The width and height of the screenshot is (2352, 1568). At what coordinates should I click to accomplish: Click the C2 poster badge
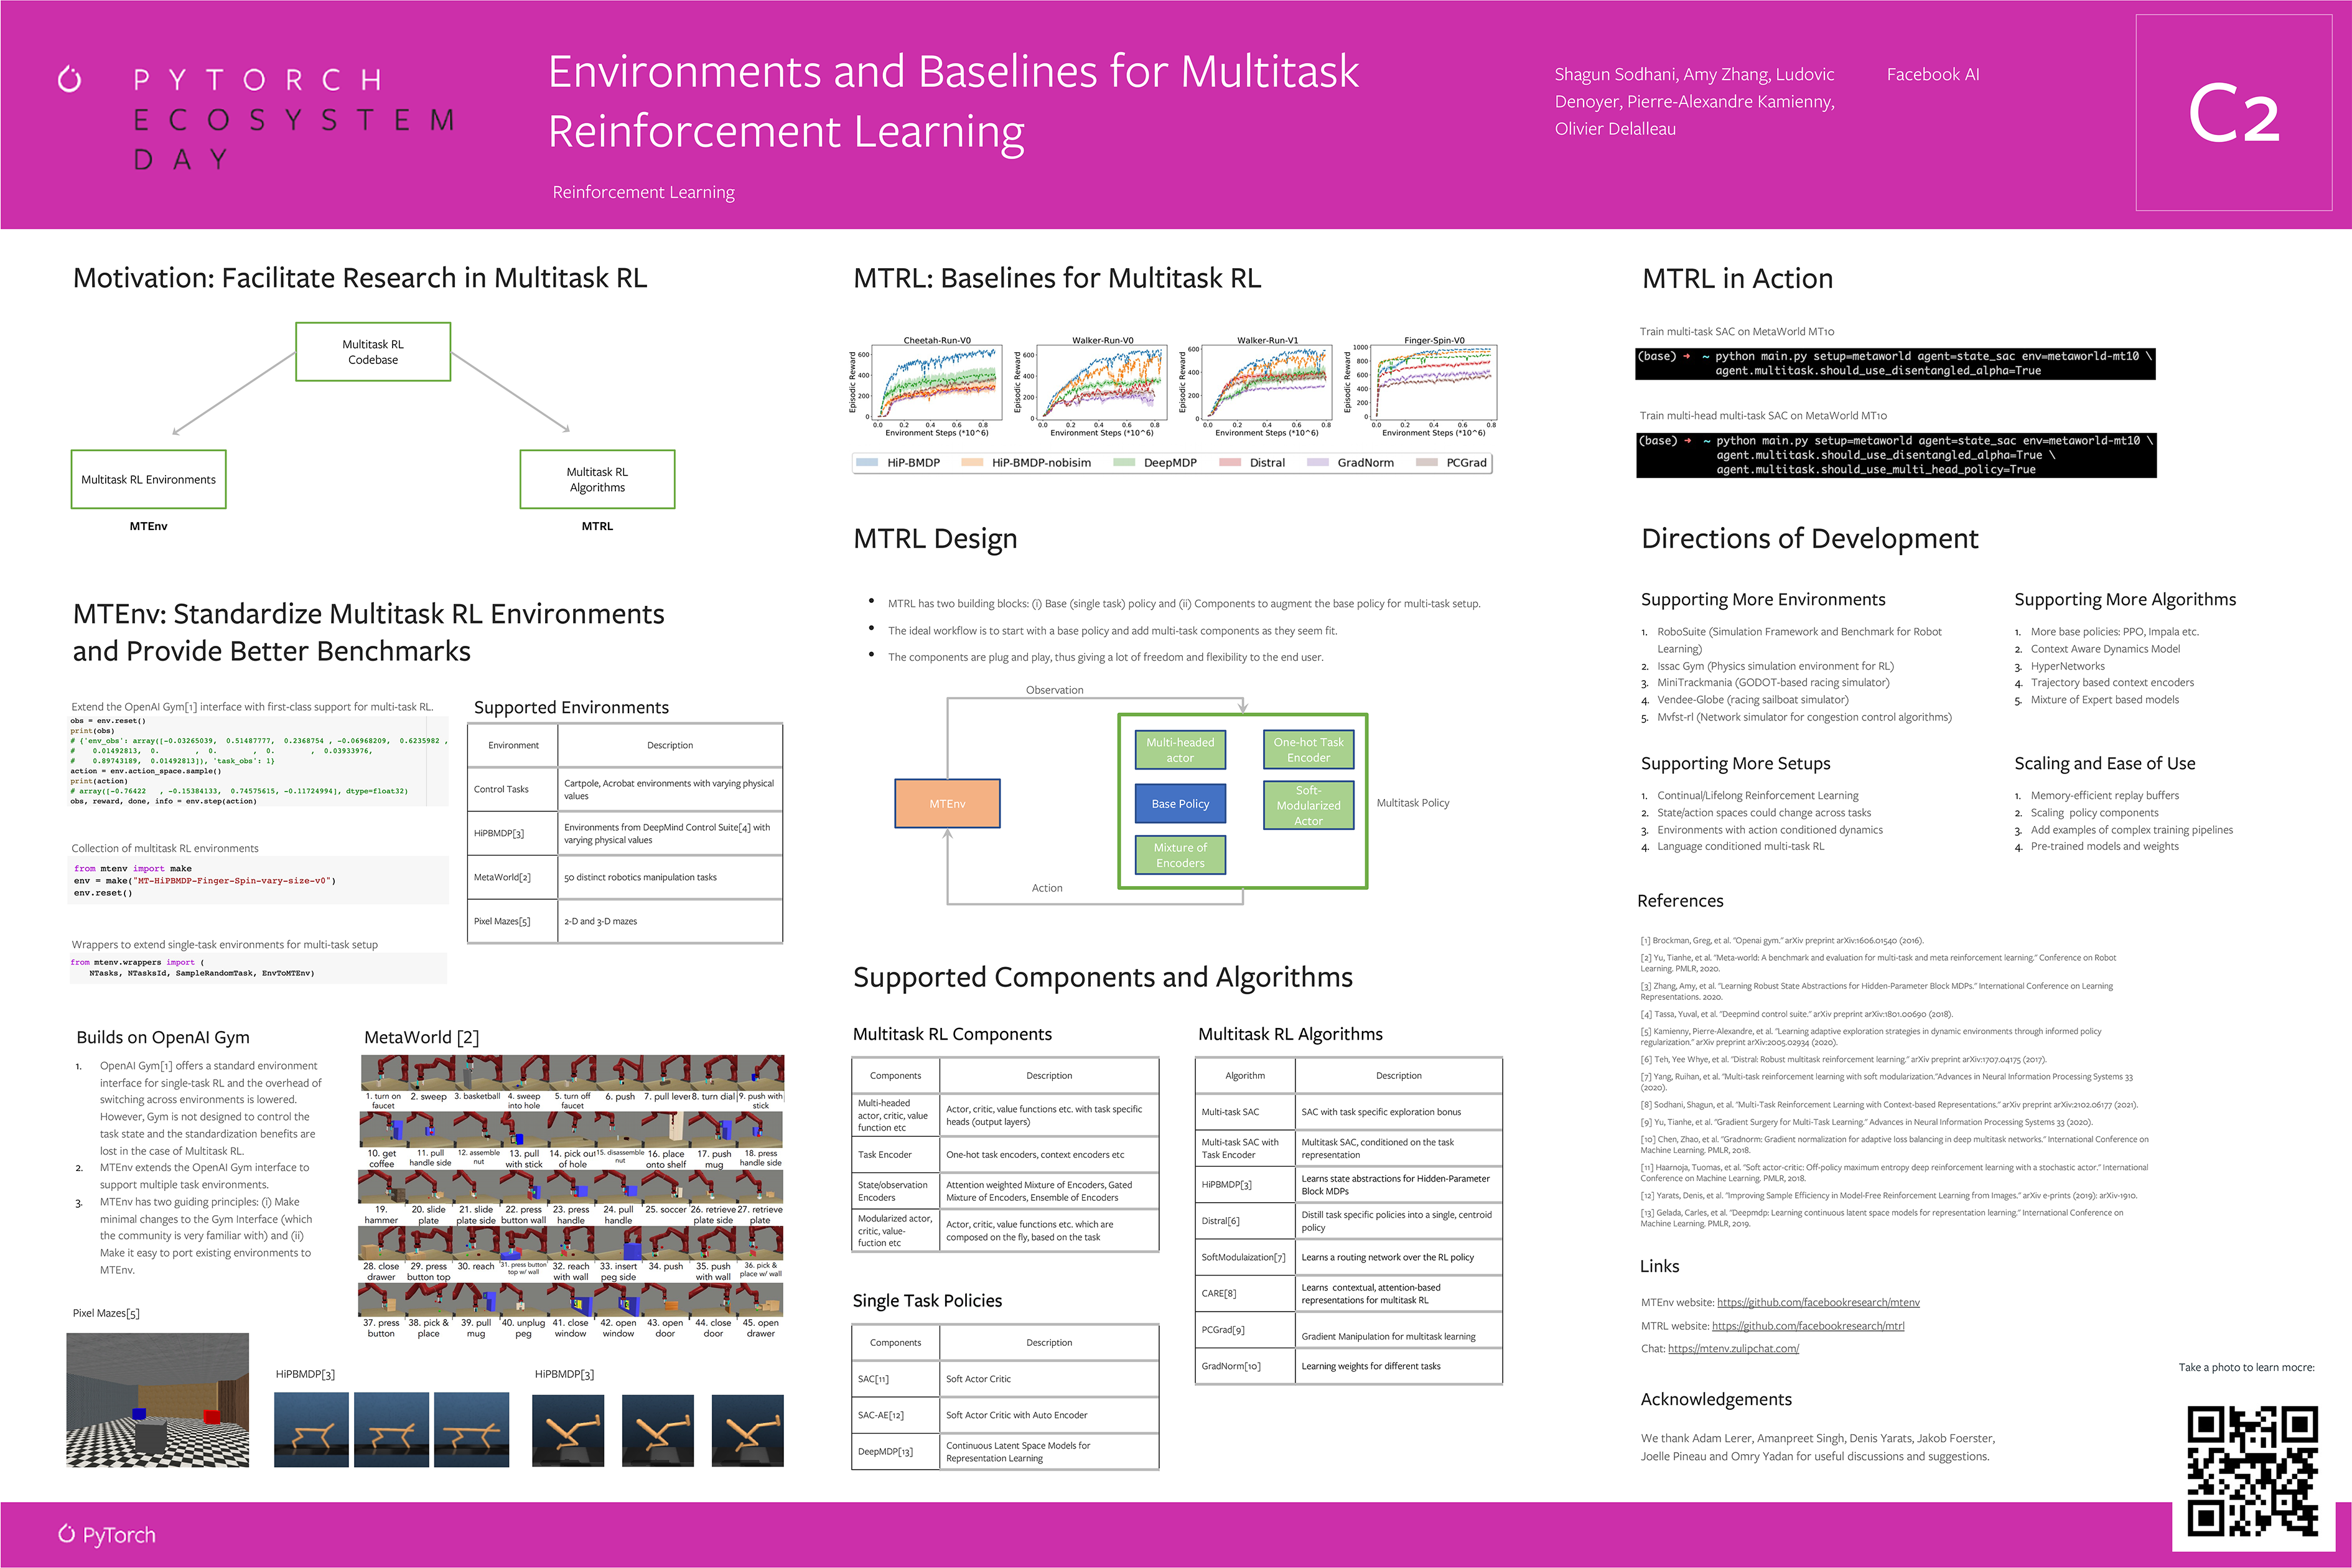pyautogui.click(x=2233, y=113)
